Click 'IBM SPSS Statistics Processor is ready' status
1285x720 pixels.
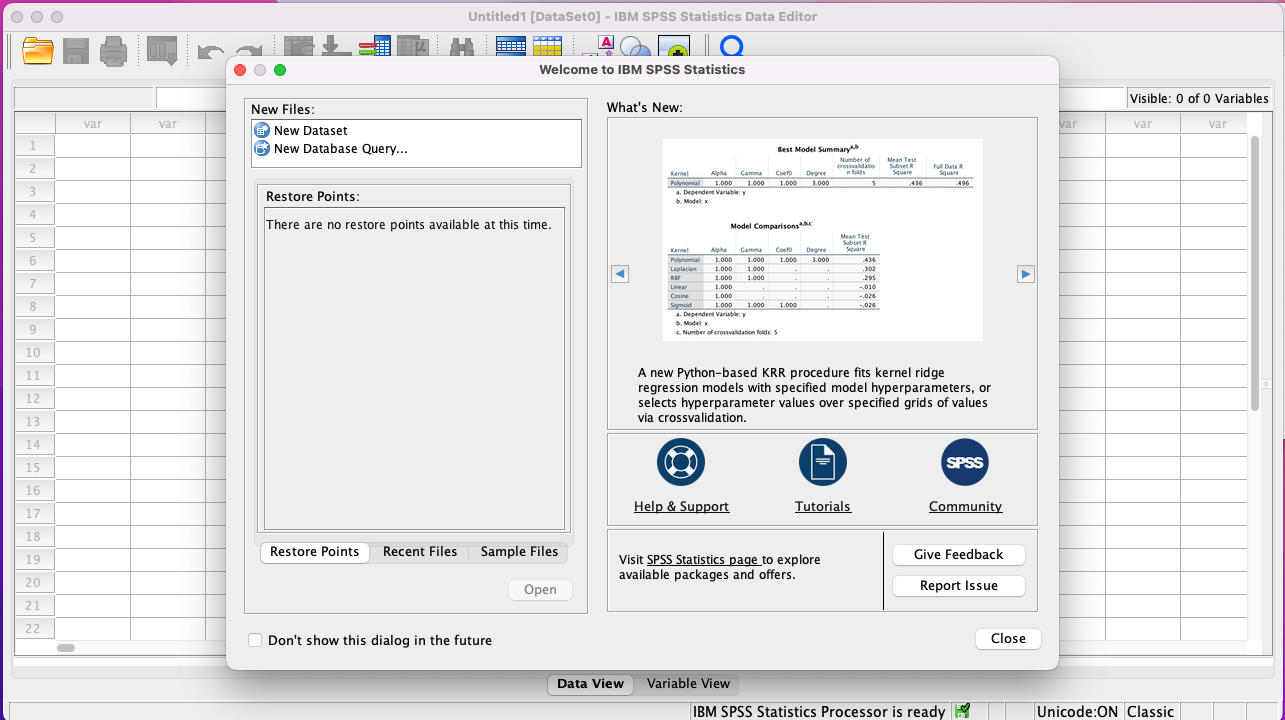coord(819,712)
